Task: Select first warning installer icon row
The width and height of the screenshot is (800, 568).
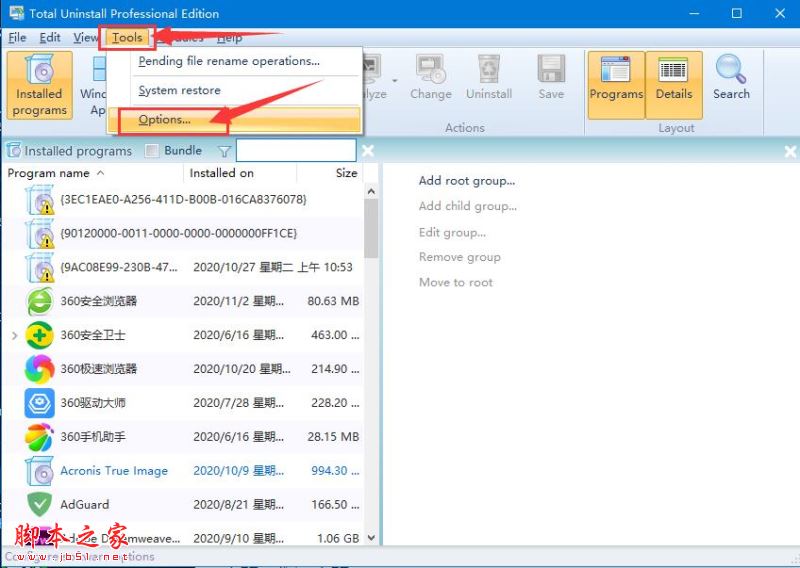Action: (x=39, y=200)
